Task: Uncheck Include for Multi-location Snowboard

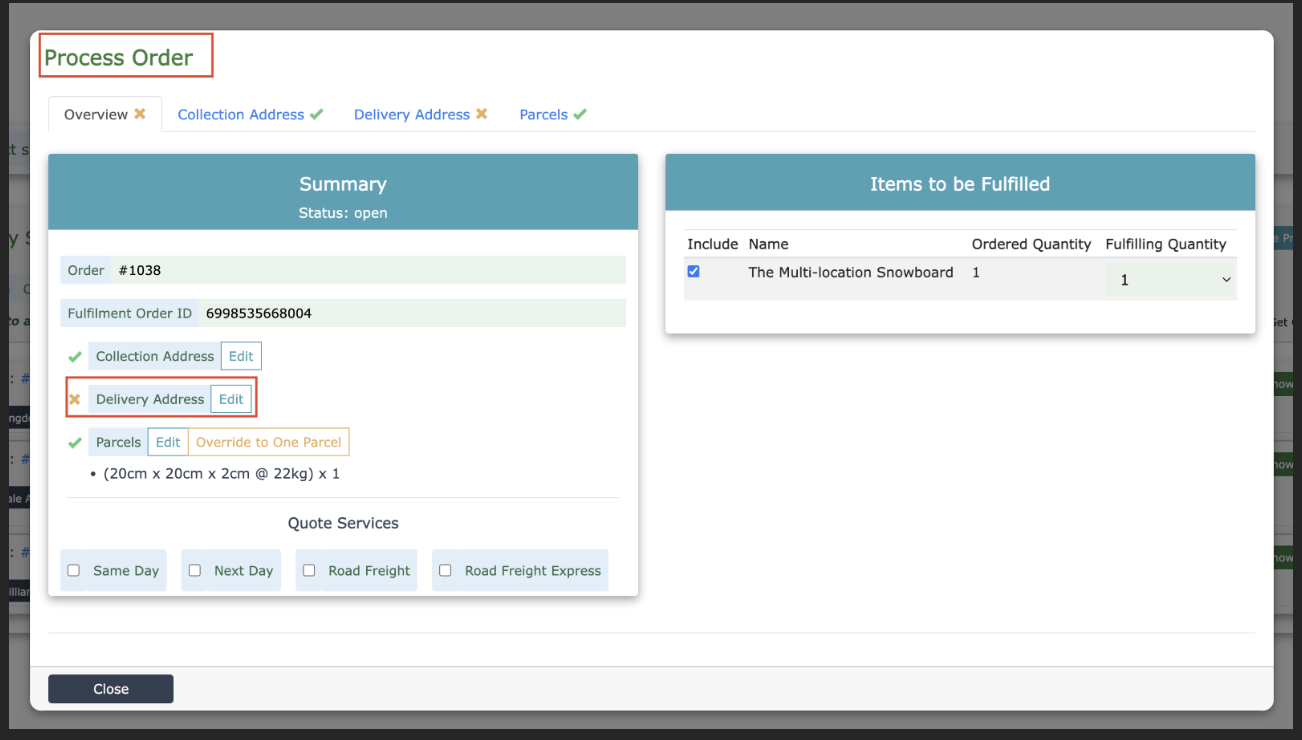Action: 694,271
